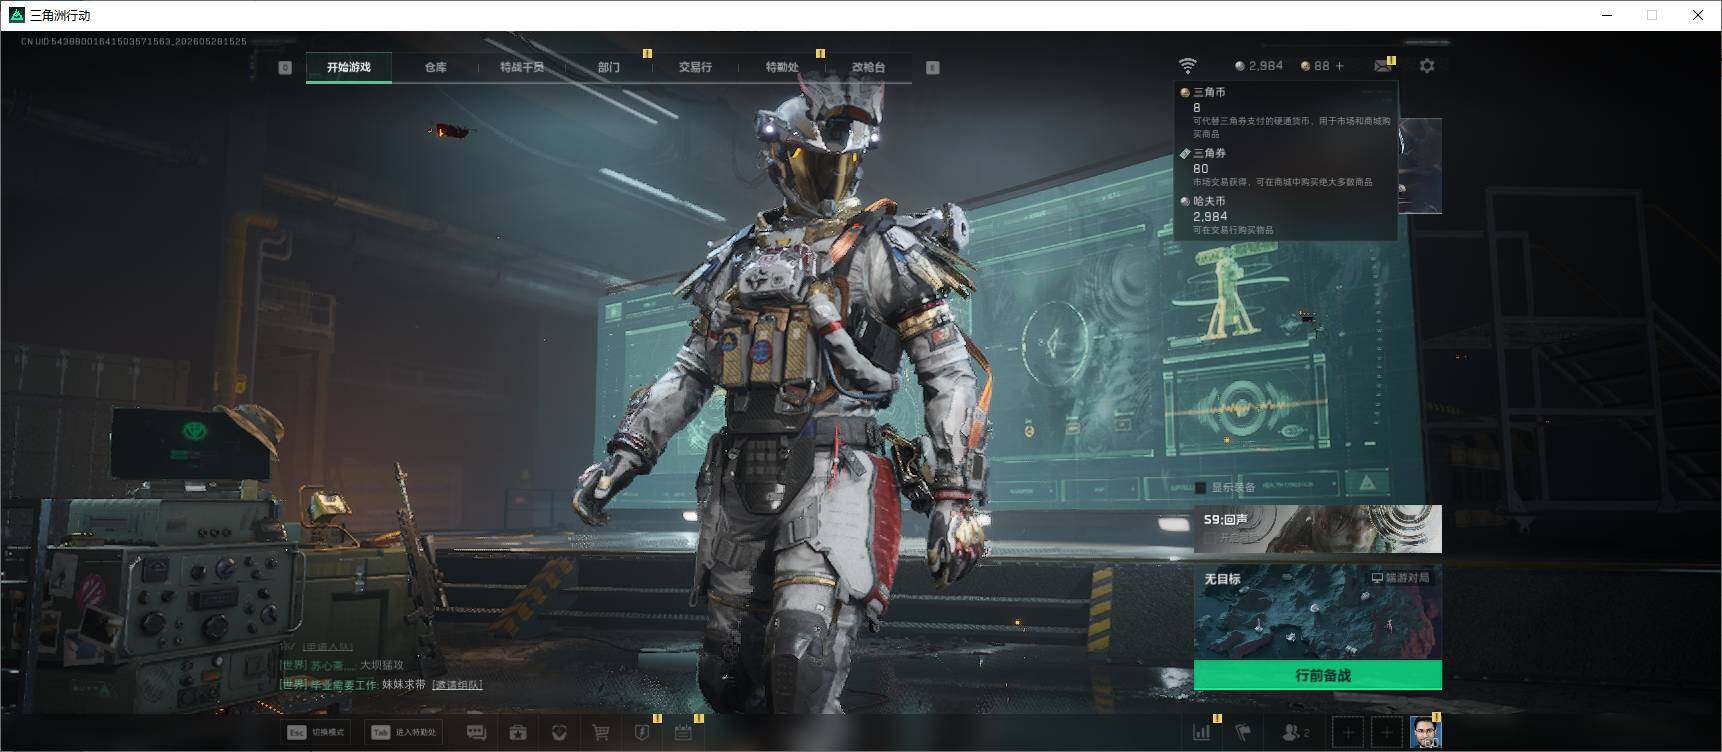Click the heart shield icon in bottom bar
The width and height of the screenshot is (1722, 752).
pos(559,732)
